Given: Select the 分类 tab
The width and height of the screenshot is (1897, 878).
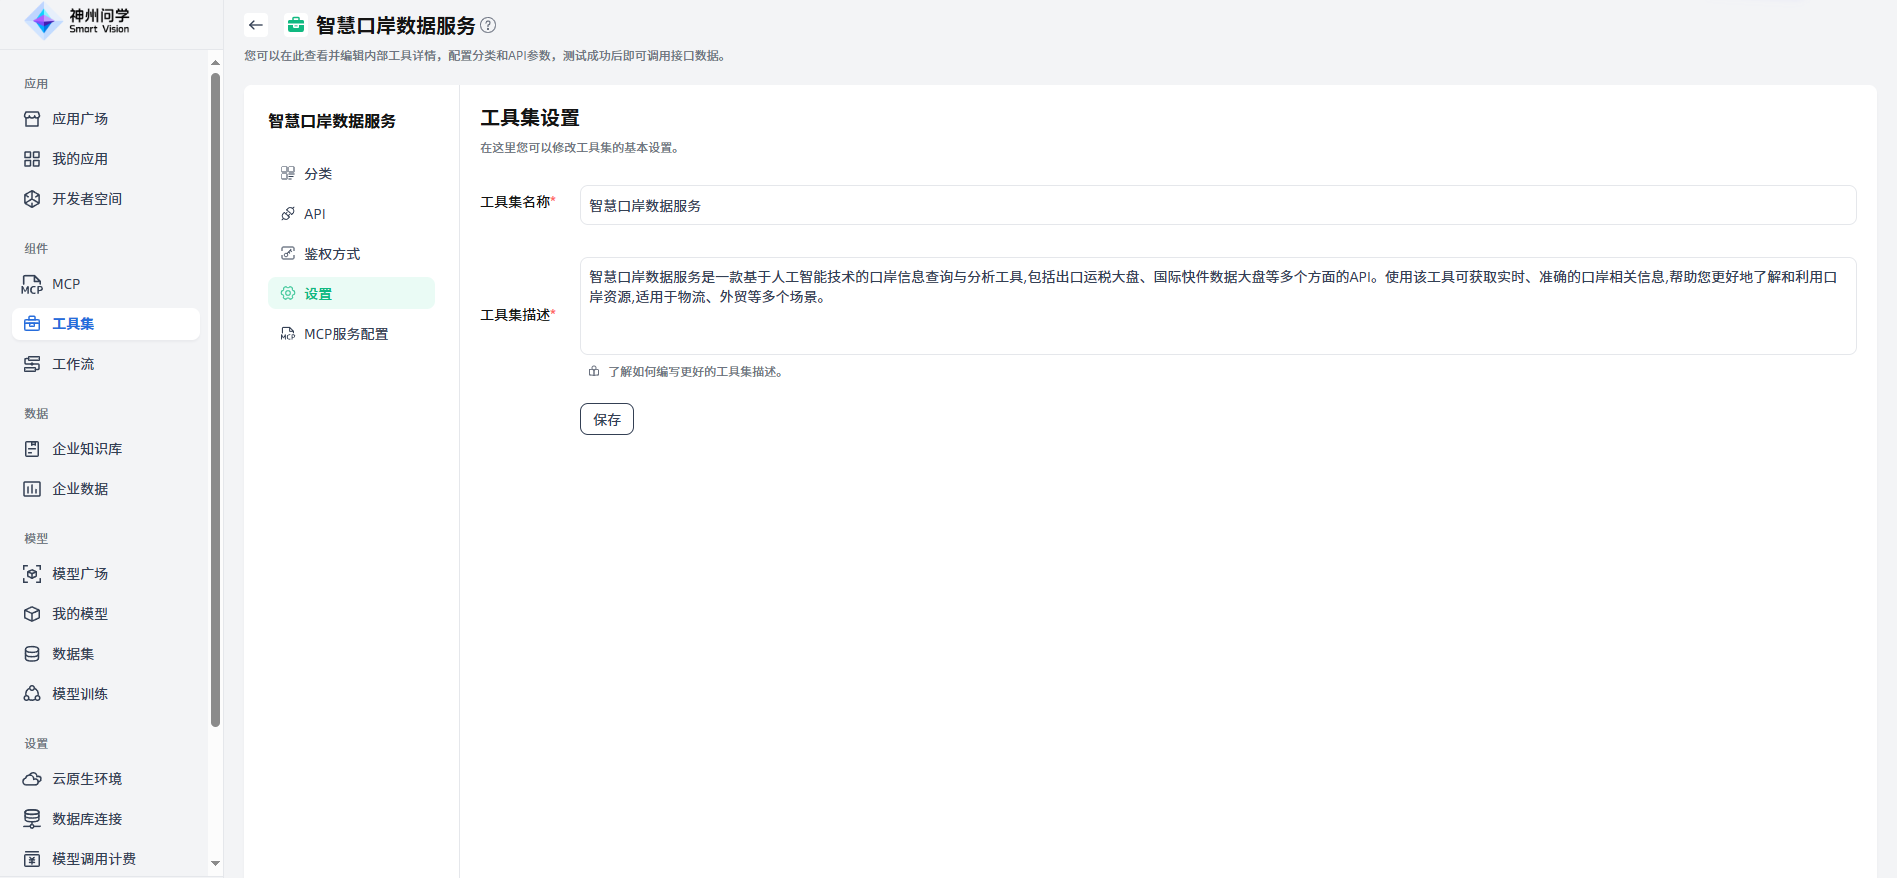Looking at the screenshot, I should coord(318,174).
